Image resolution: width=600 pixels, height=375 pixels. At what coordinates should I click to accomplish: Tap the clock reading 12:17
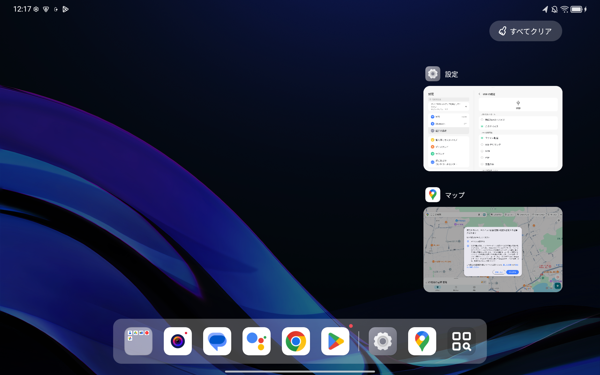coord(22,9)
